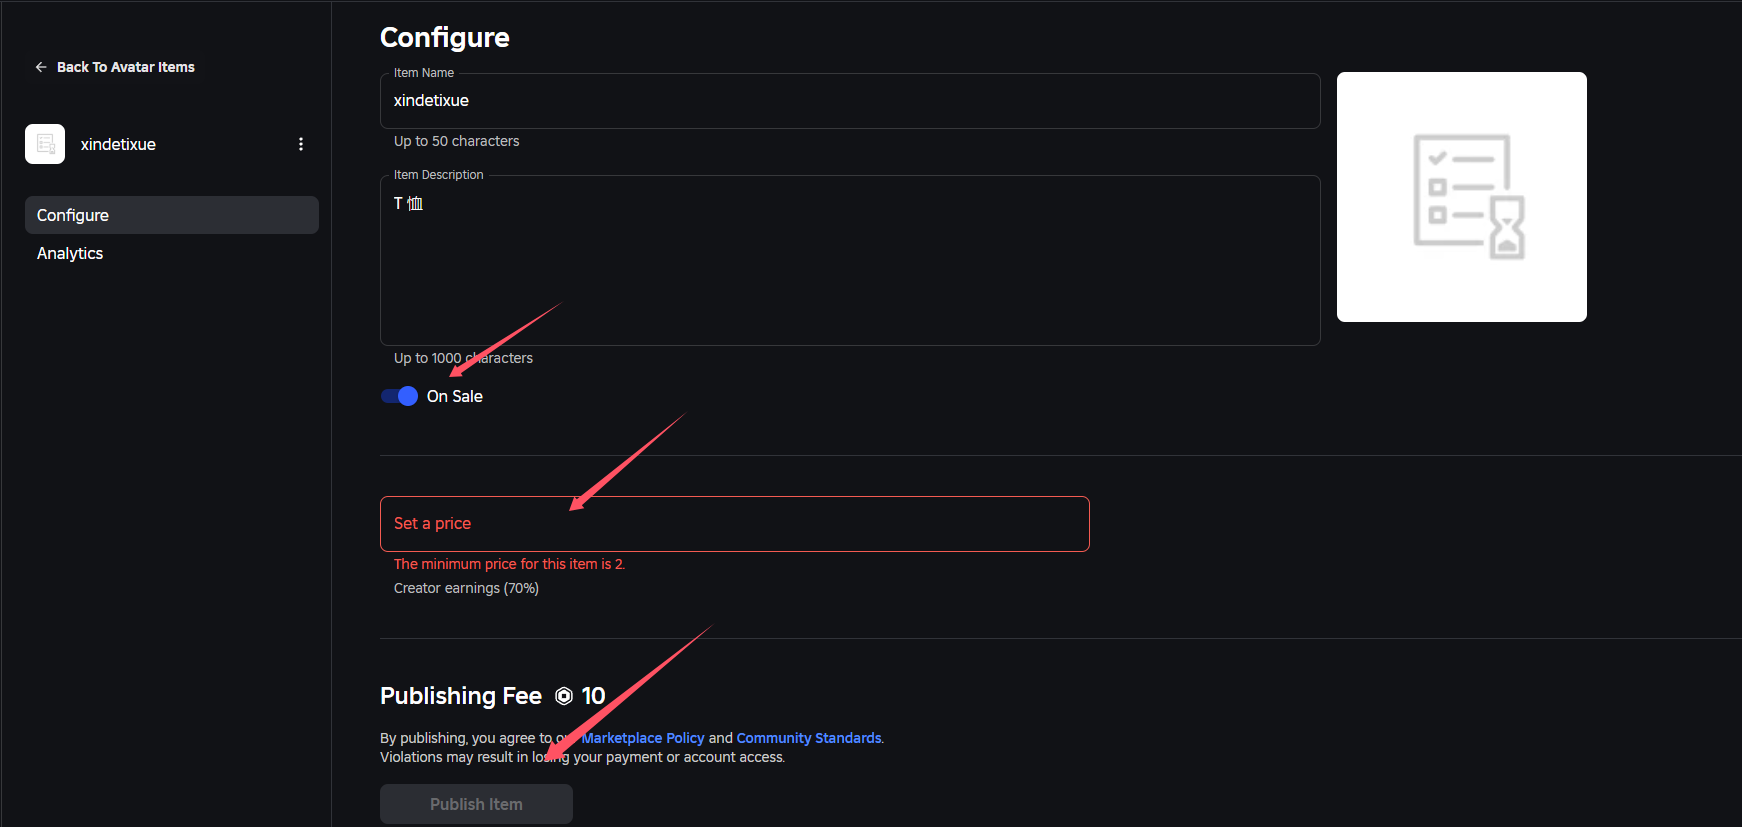Open the three-dot options menu for xindetixue
This screenshot has width=1742, height=827.
coord(301,144)
